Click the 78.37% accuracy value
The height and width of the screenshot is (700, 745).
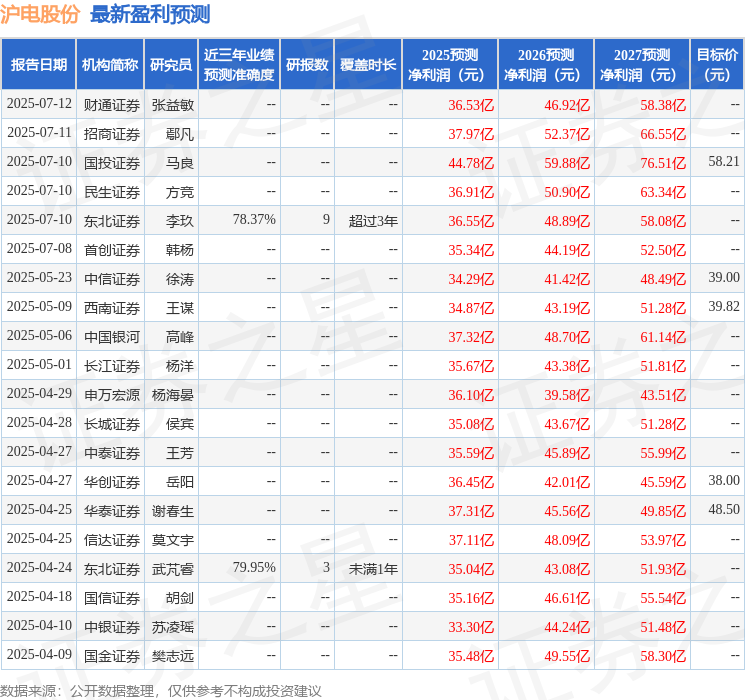(x=254, y=220)
